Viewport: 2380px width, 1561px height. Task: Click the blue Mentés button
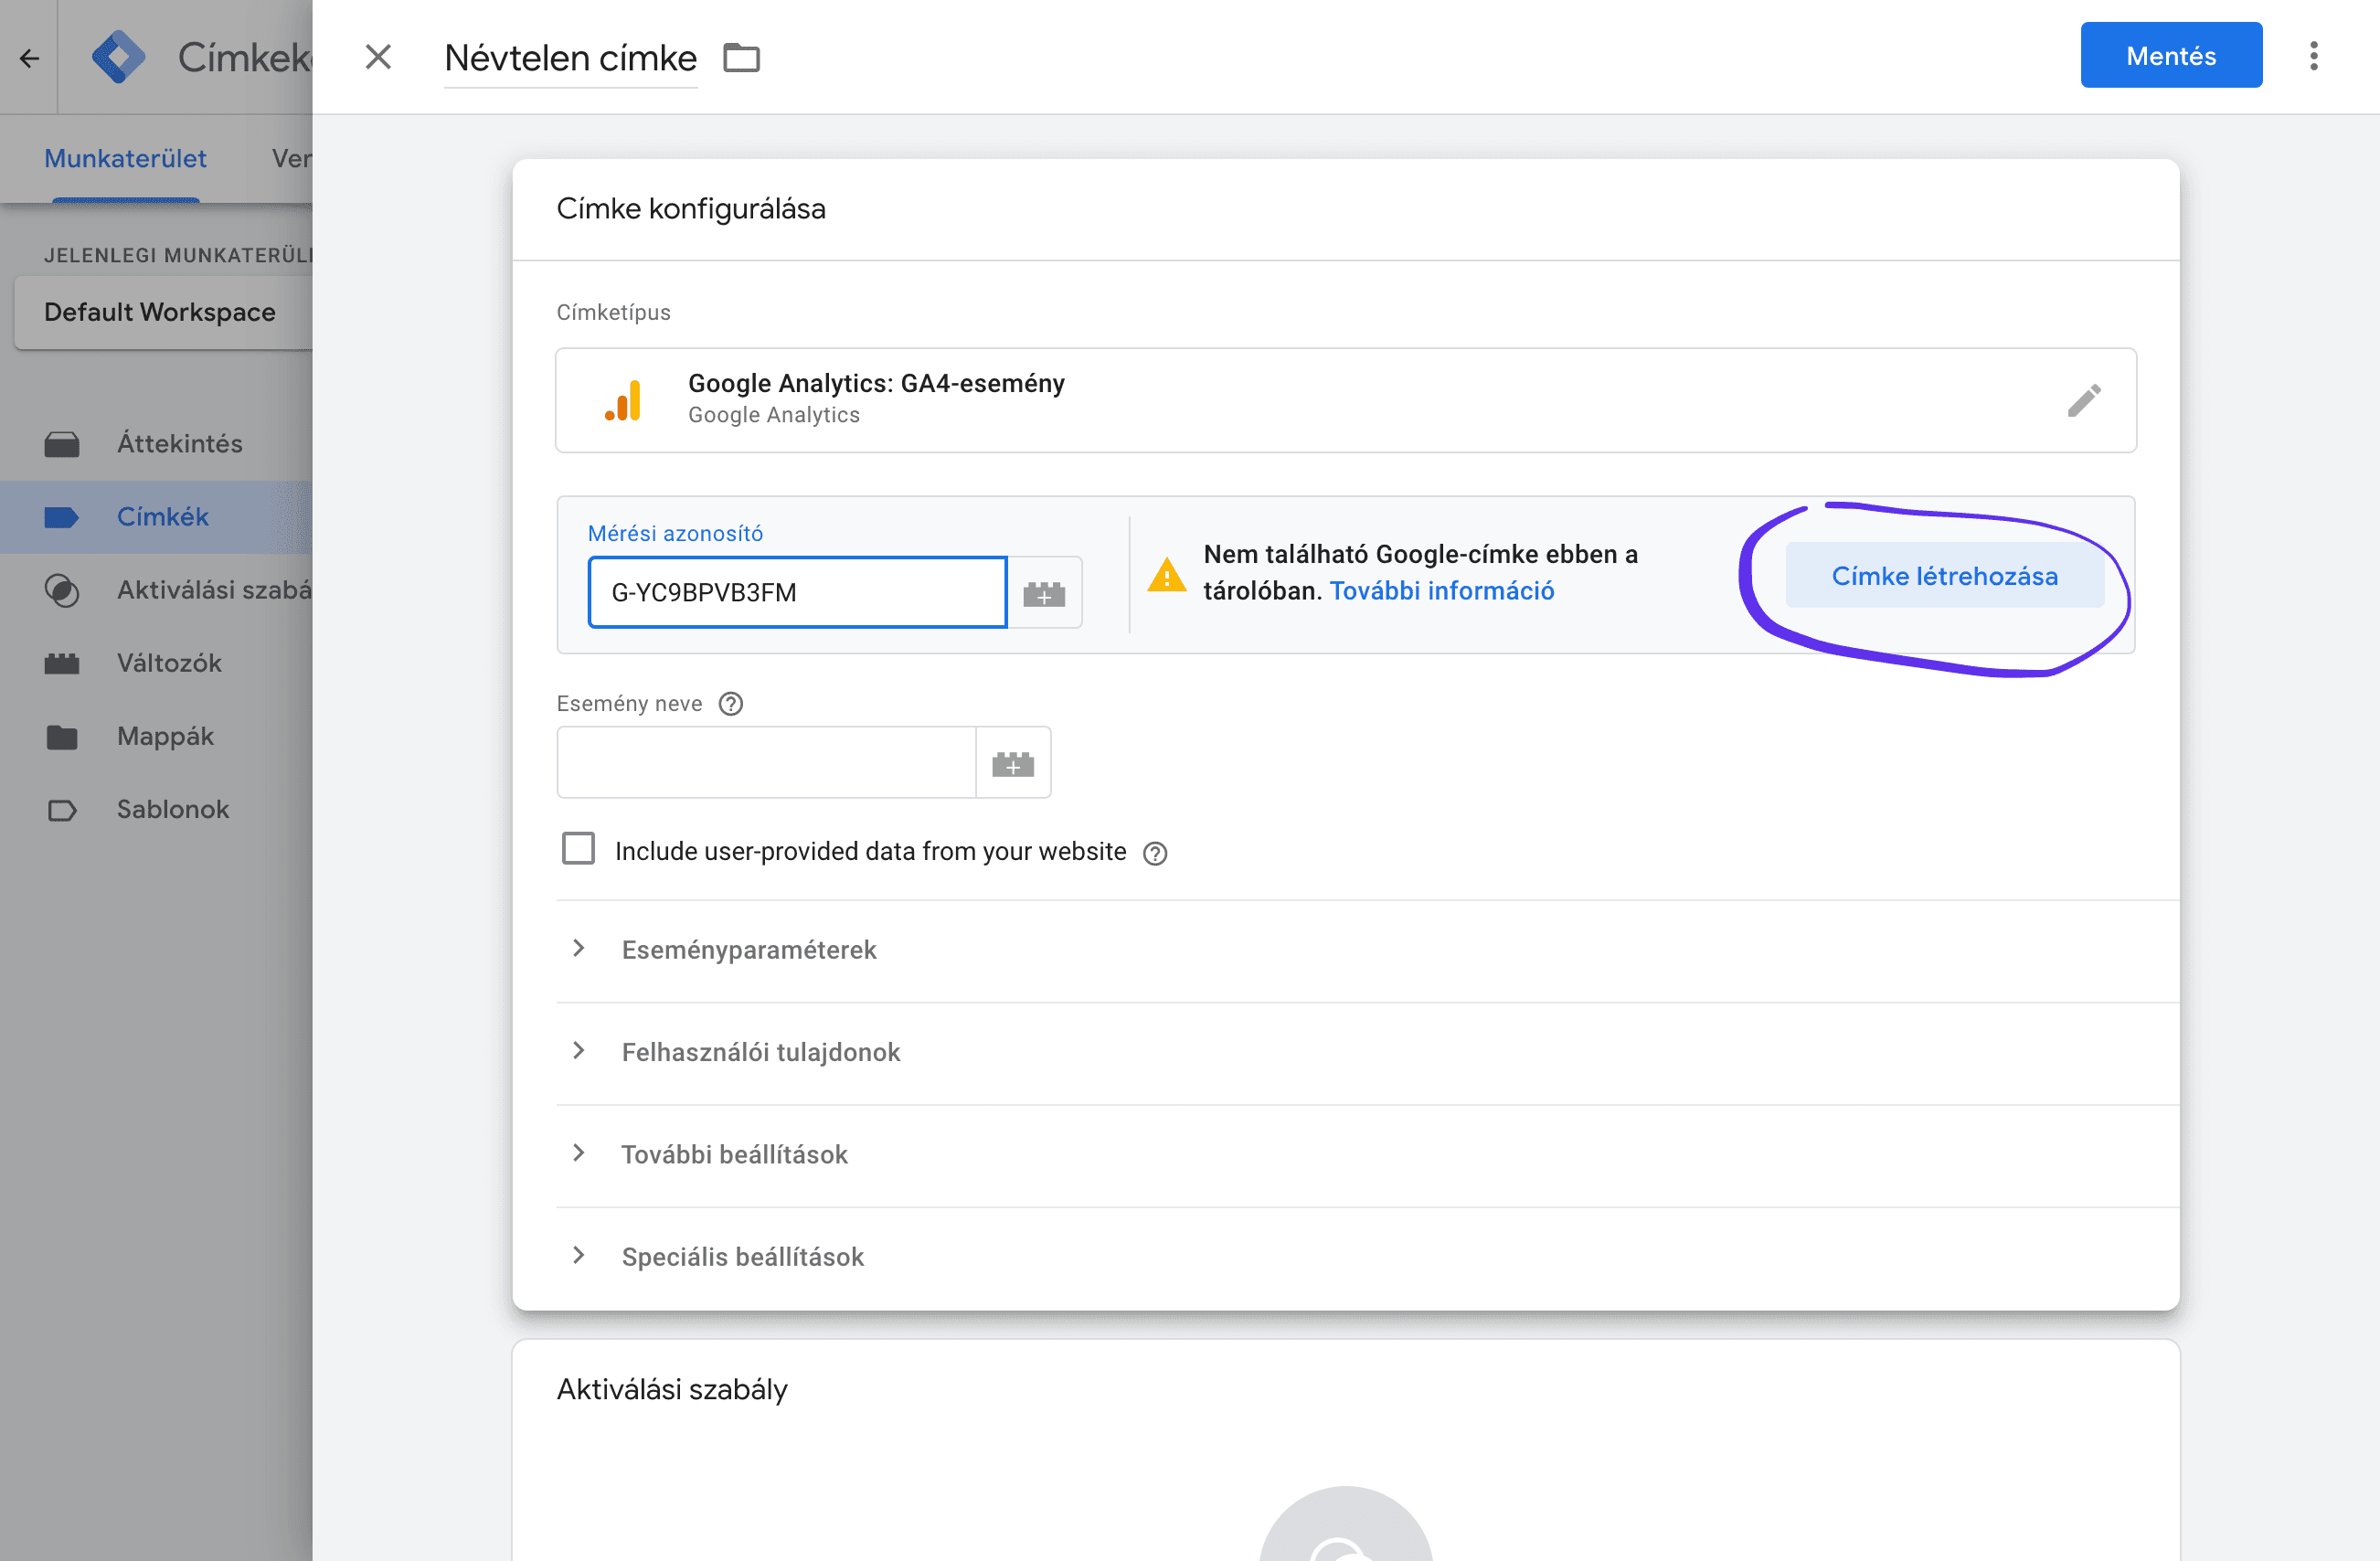point(2170,56)
